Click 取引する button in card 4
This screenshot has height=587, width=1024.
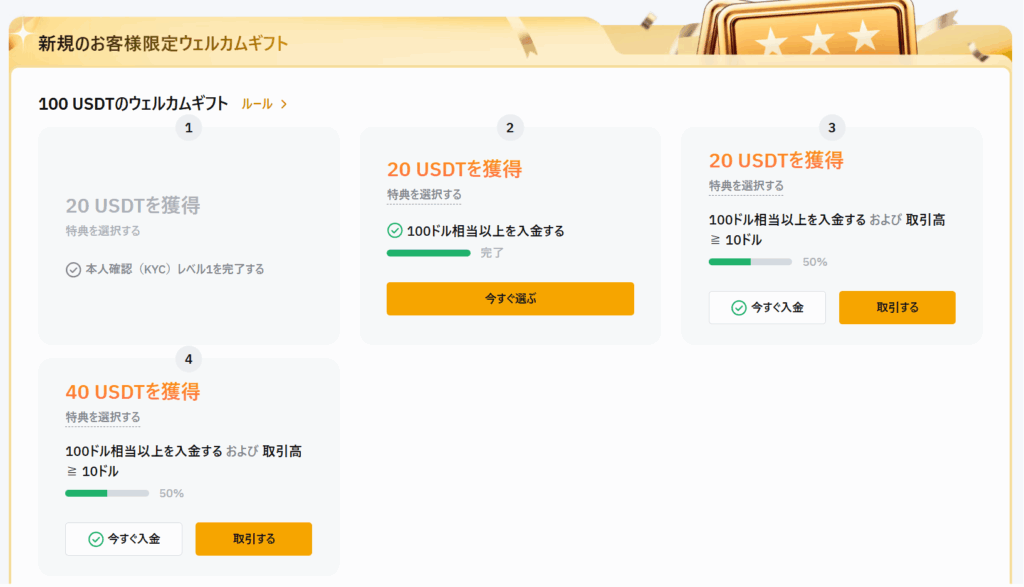pyautogui.click(x=253, y=539)
